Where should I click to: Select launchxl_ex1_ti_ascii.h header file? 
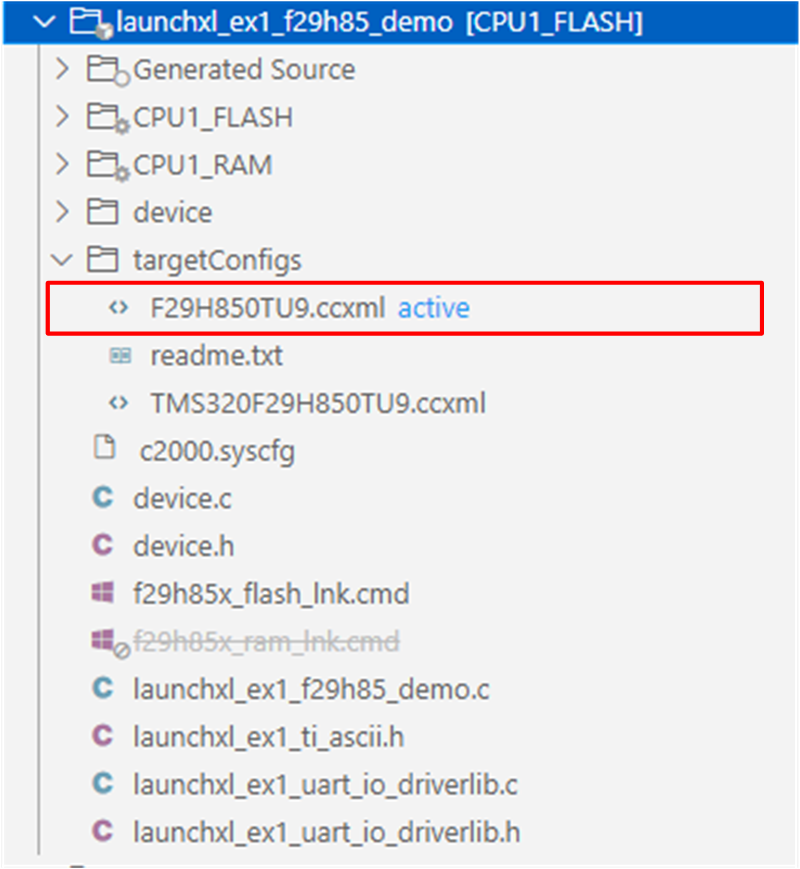268,737
